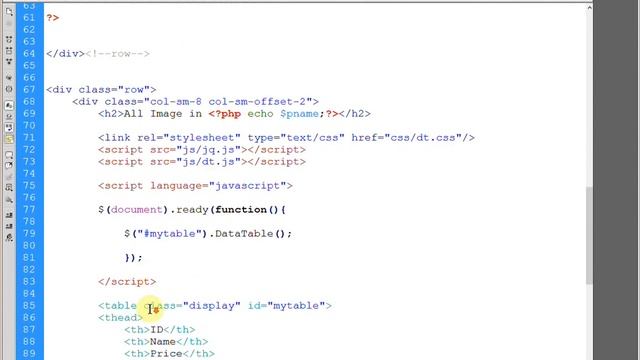
Task: Click "echo" keyword on line 69
Action: [260, 114]
